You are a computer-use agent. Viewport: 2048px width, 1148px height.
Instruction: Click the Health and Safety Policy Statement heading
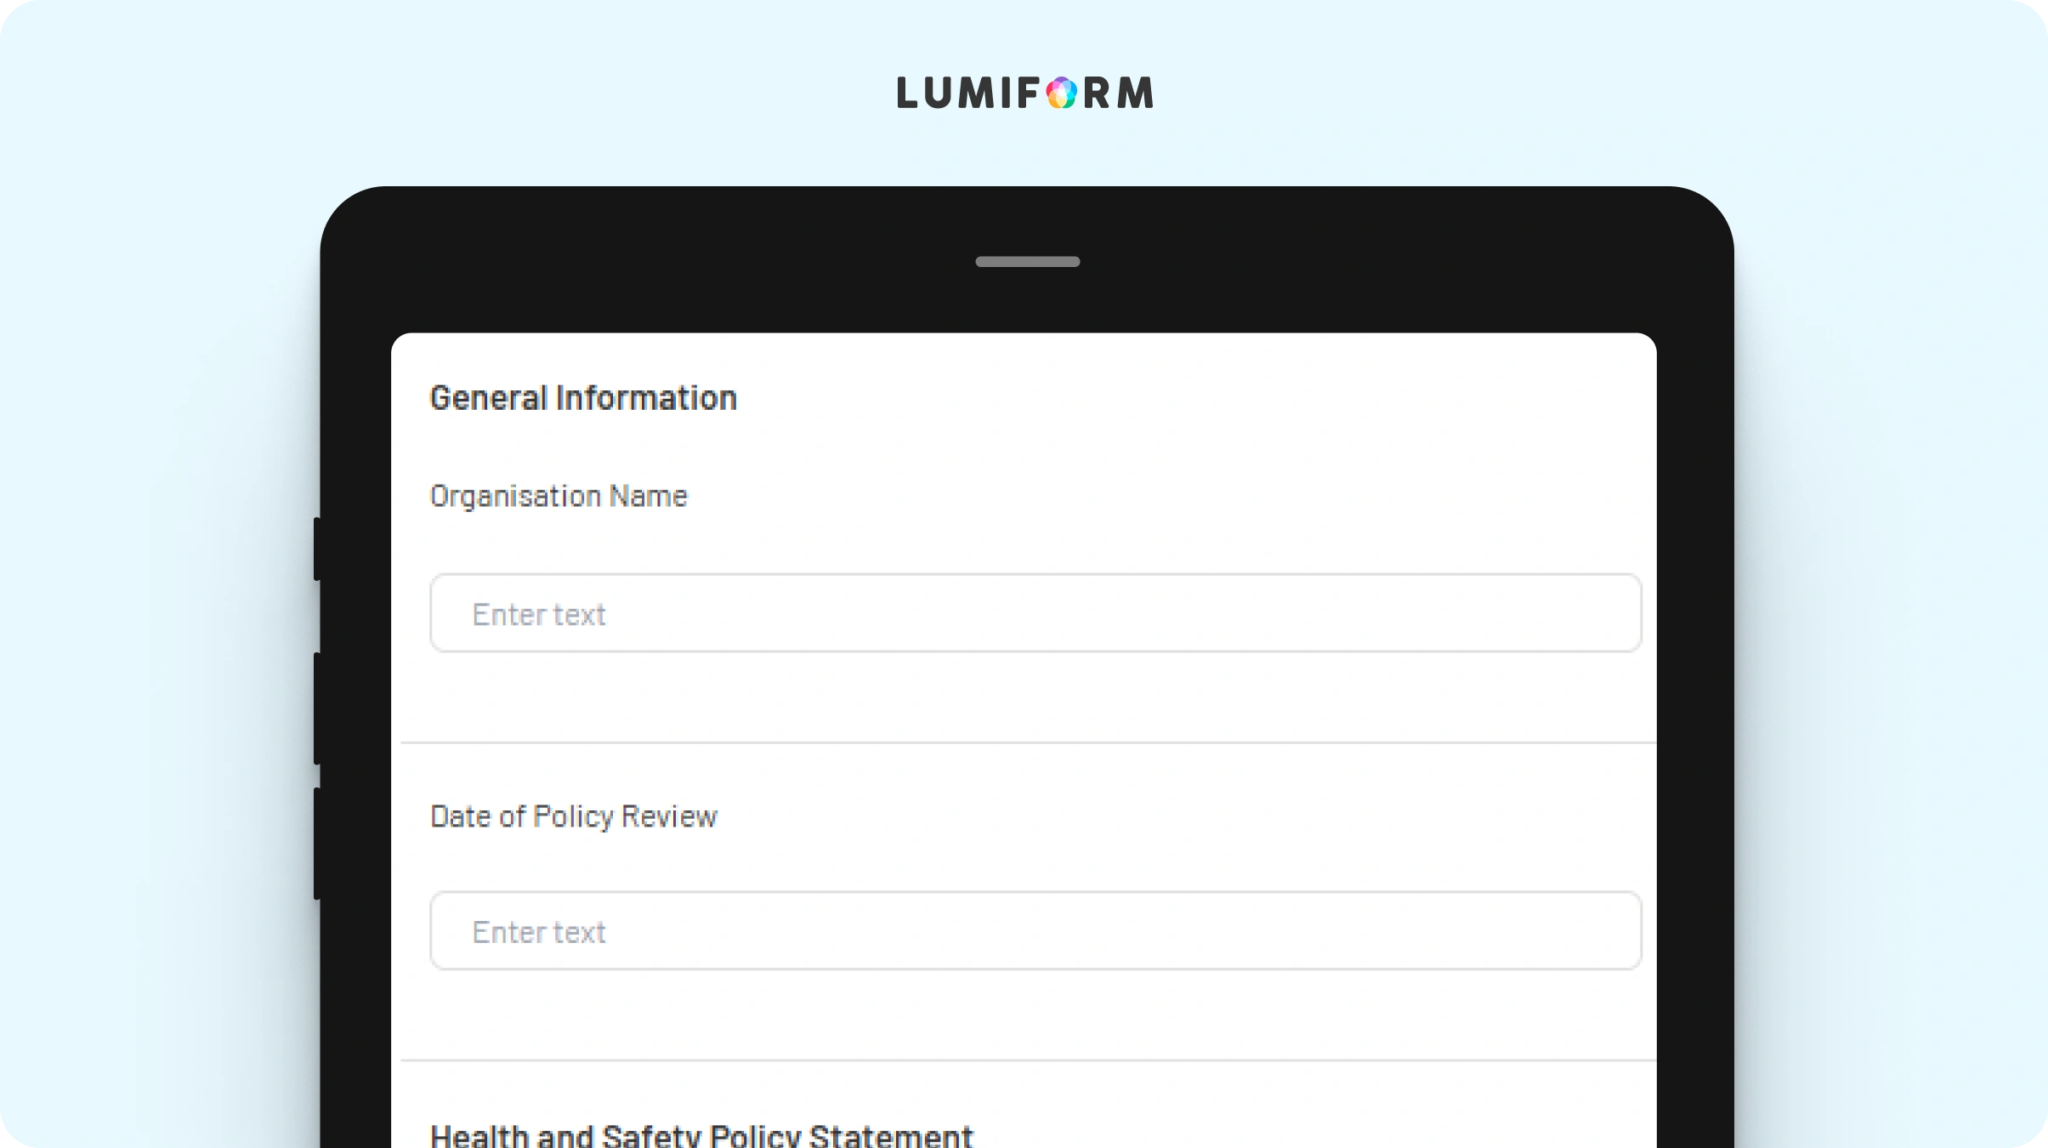[701, 1134]
